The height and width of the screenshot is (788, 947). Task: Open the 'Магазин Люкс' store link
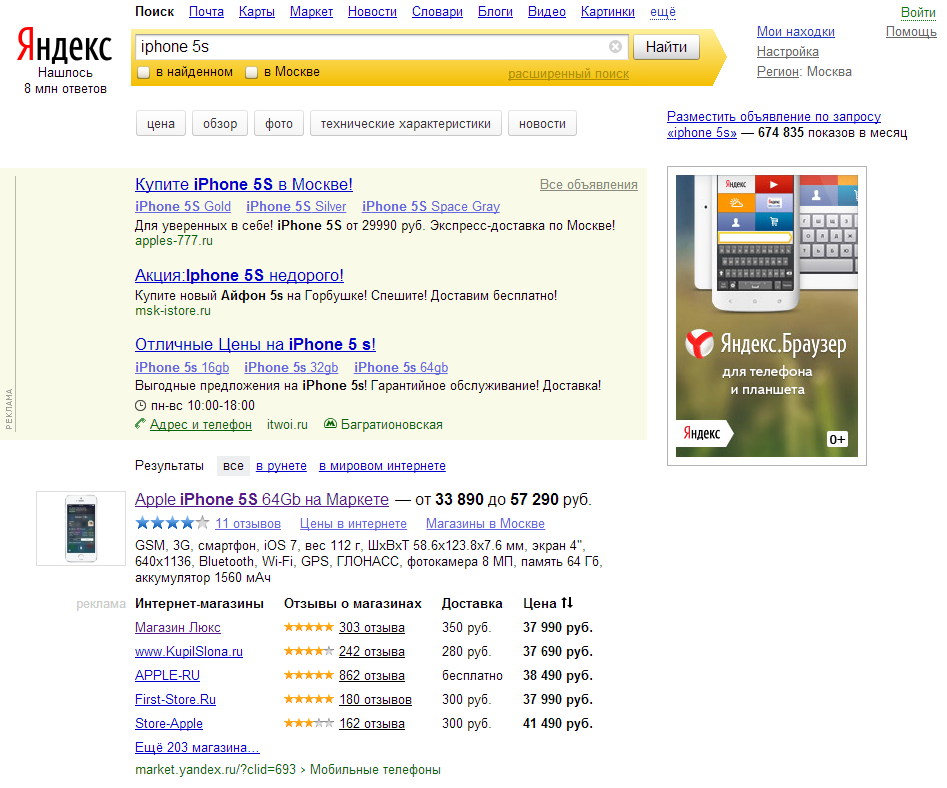click(x=178, y=627)
